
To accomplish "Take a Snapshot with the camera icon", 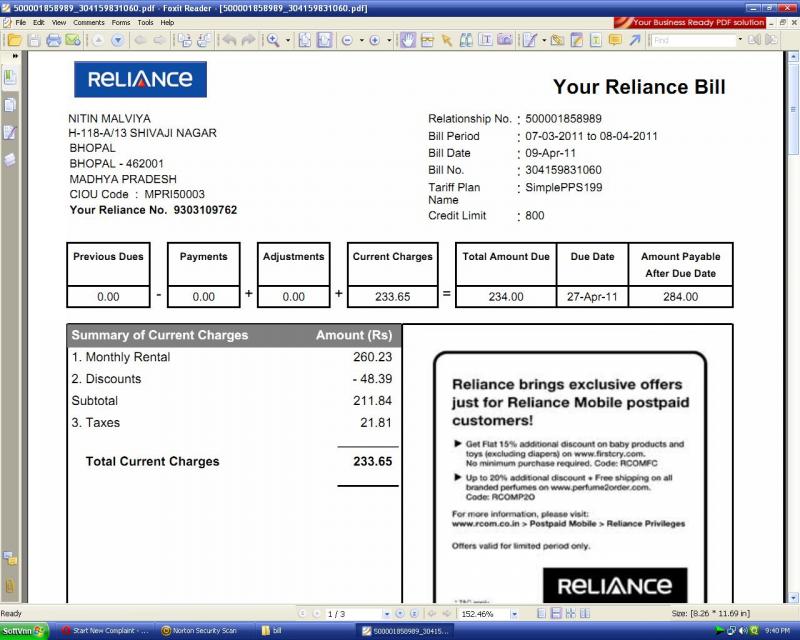I will 505,40.
